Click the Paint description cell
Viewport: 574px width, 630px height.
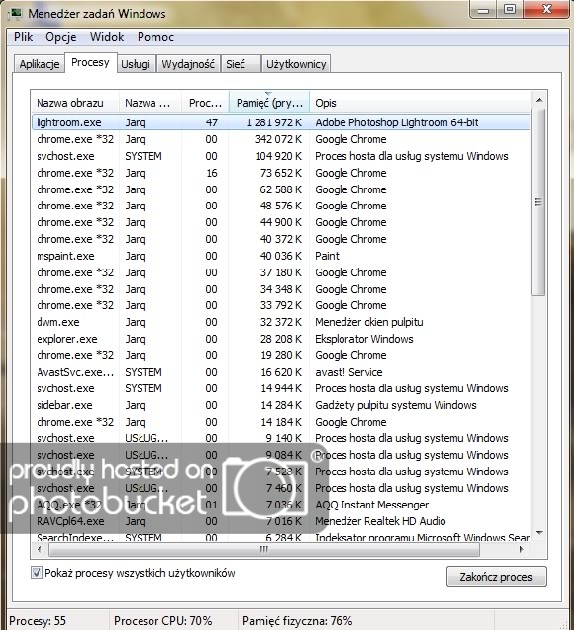(x=327, y=256)
